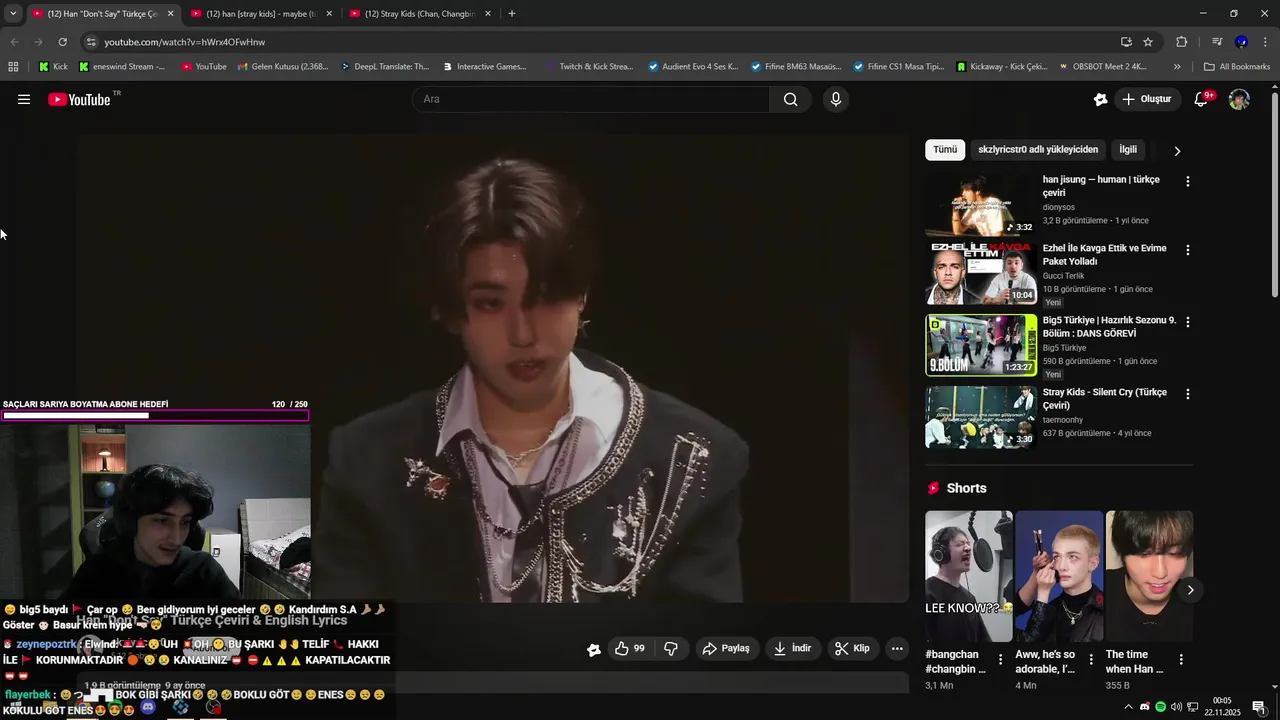1280x720 pixels.
Task: View site information icon in address bar
Action: tap(91, 42)
